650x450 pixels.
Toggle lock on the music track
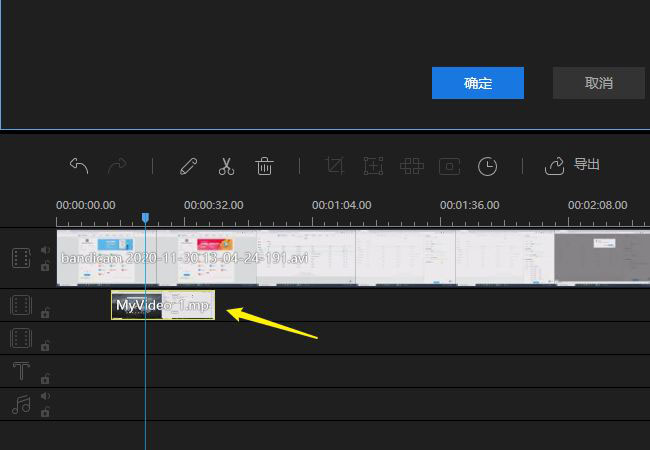click(x=45, y=411)
